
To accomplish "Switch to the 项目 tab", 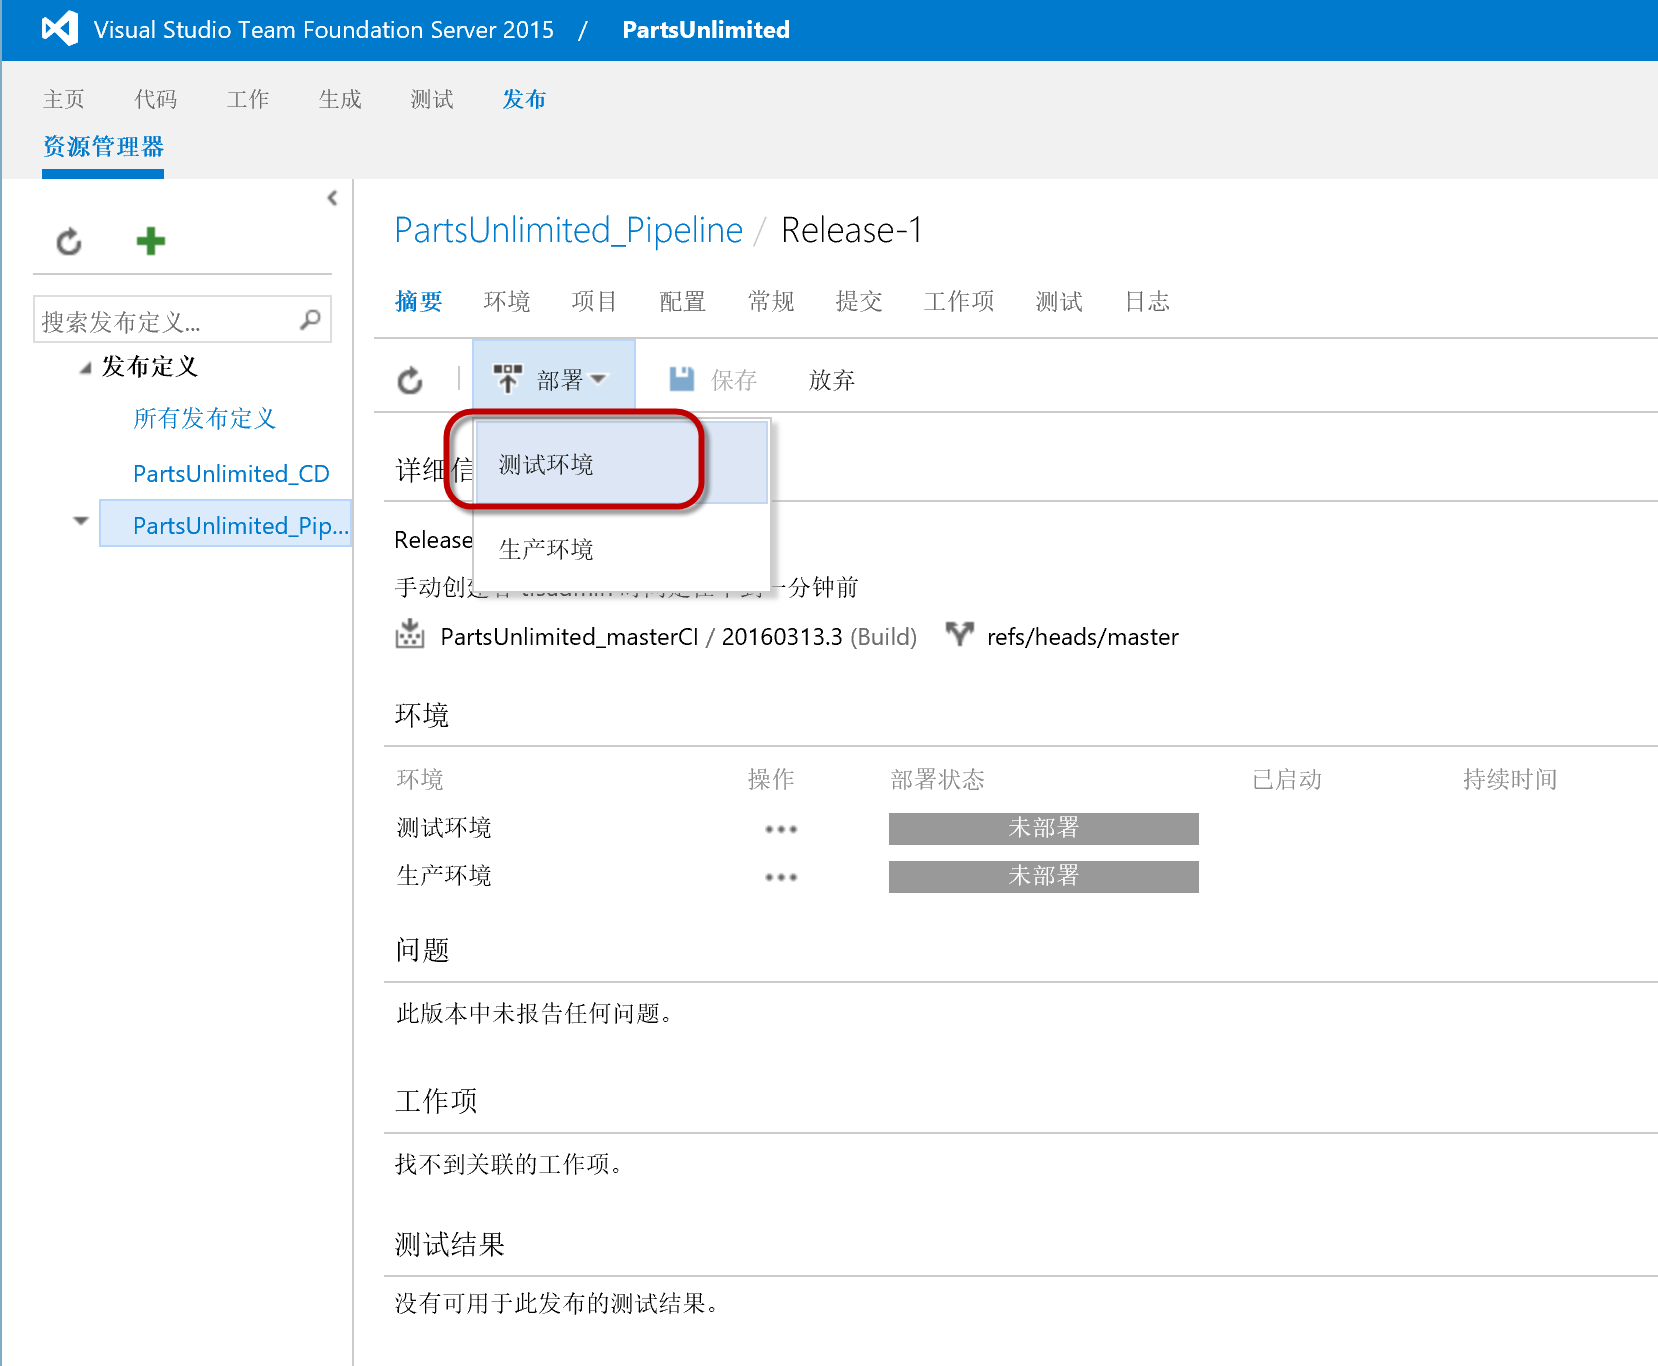I will pyautogui.click(x=595, y=301).
